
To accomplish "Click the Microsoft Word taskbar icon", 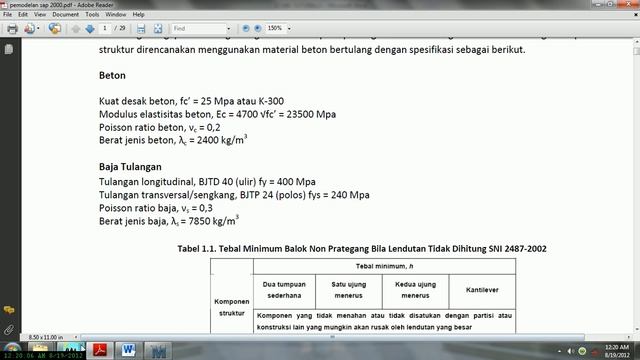I will [129, 351].
